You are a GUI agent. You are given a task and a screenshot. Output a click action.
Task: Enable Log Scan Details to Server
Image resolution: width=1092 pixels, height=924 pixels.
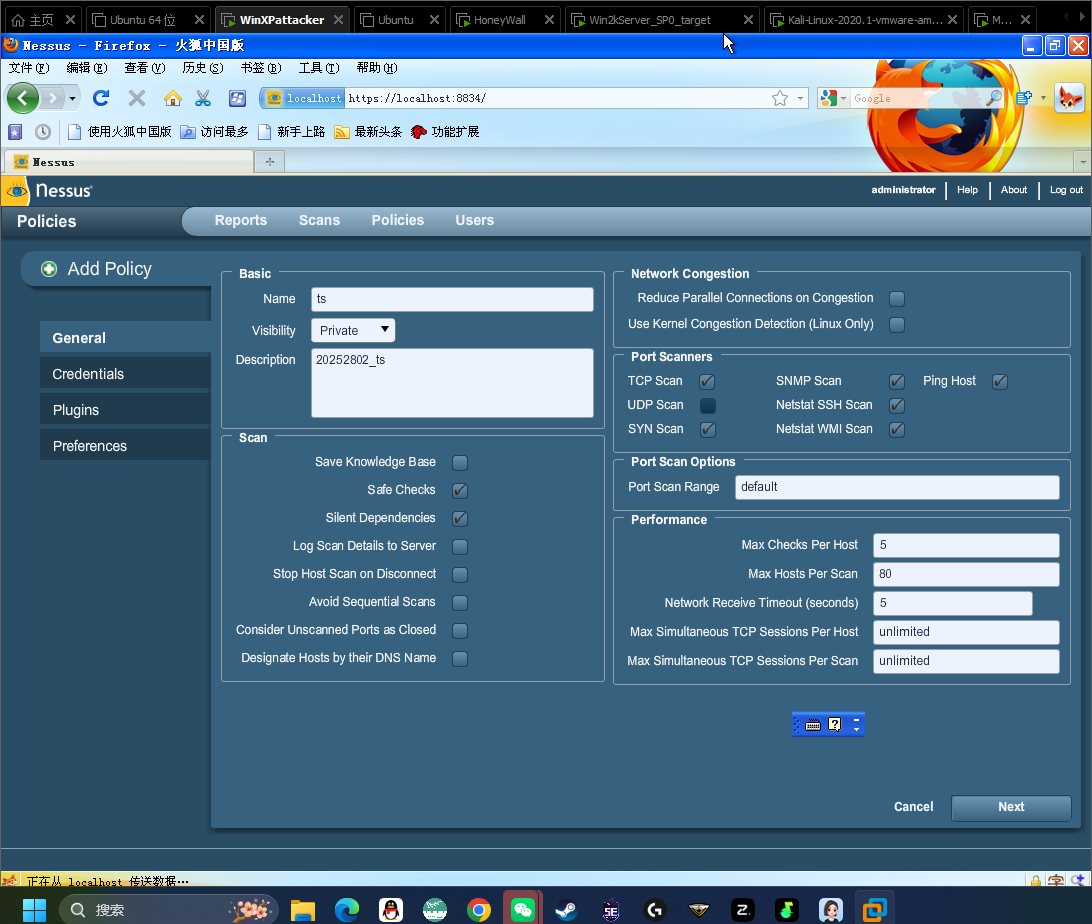click(460, 547)
